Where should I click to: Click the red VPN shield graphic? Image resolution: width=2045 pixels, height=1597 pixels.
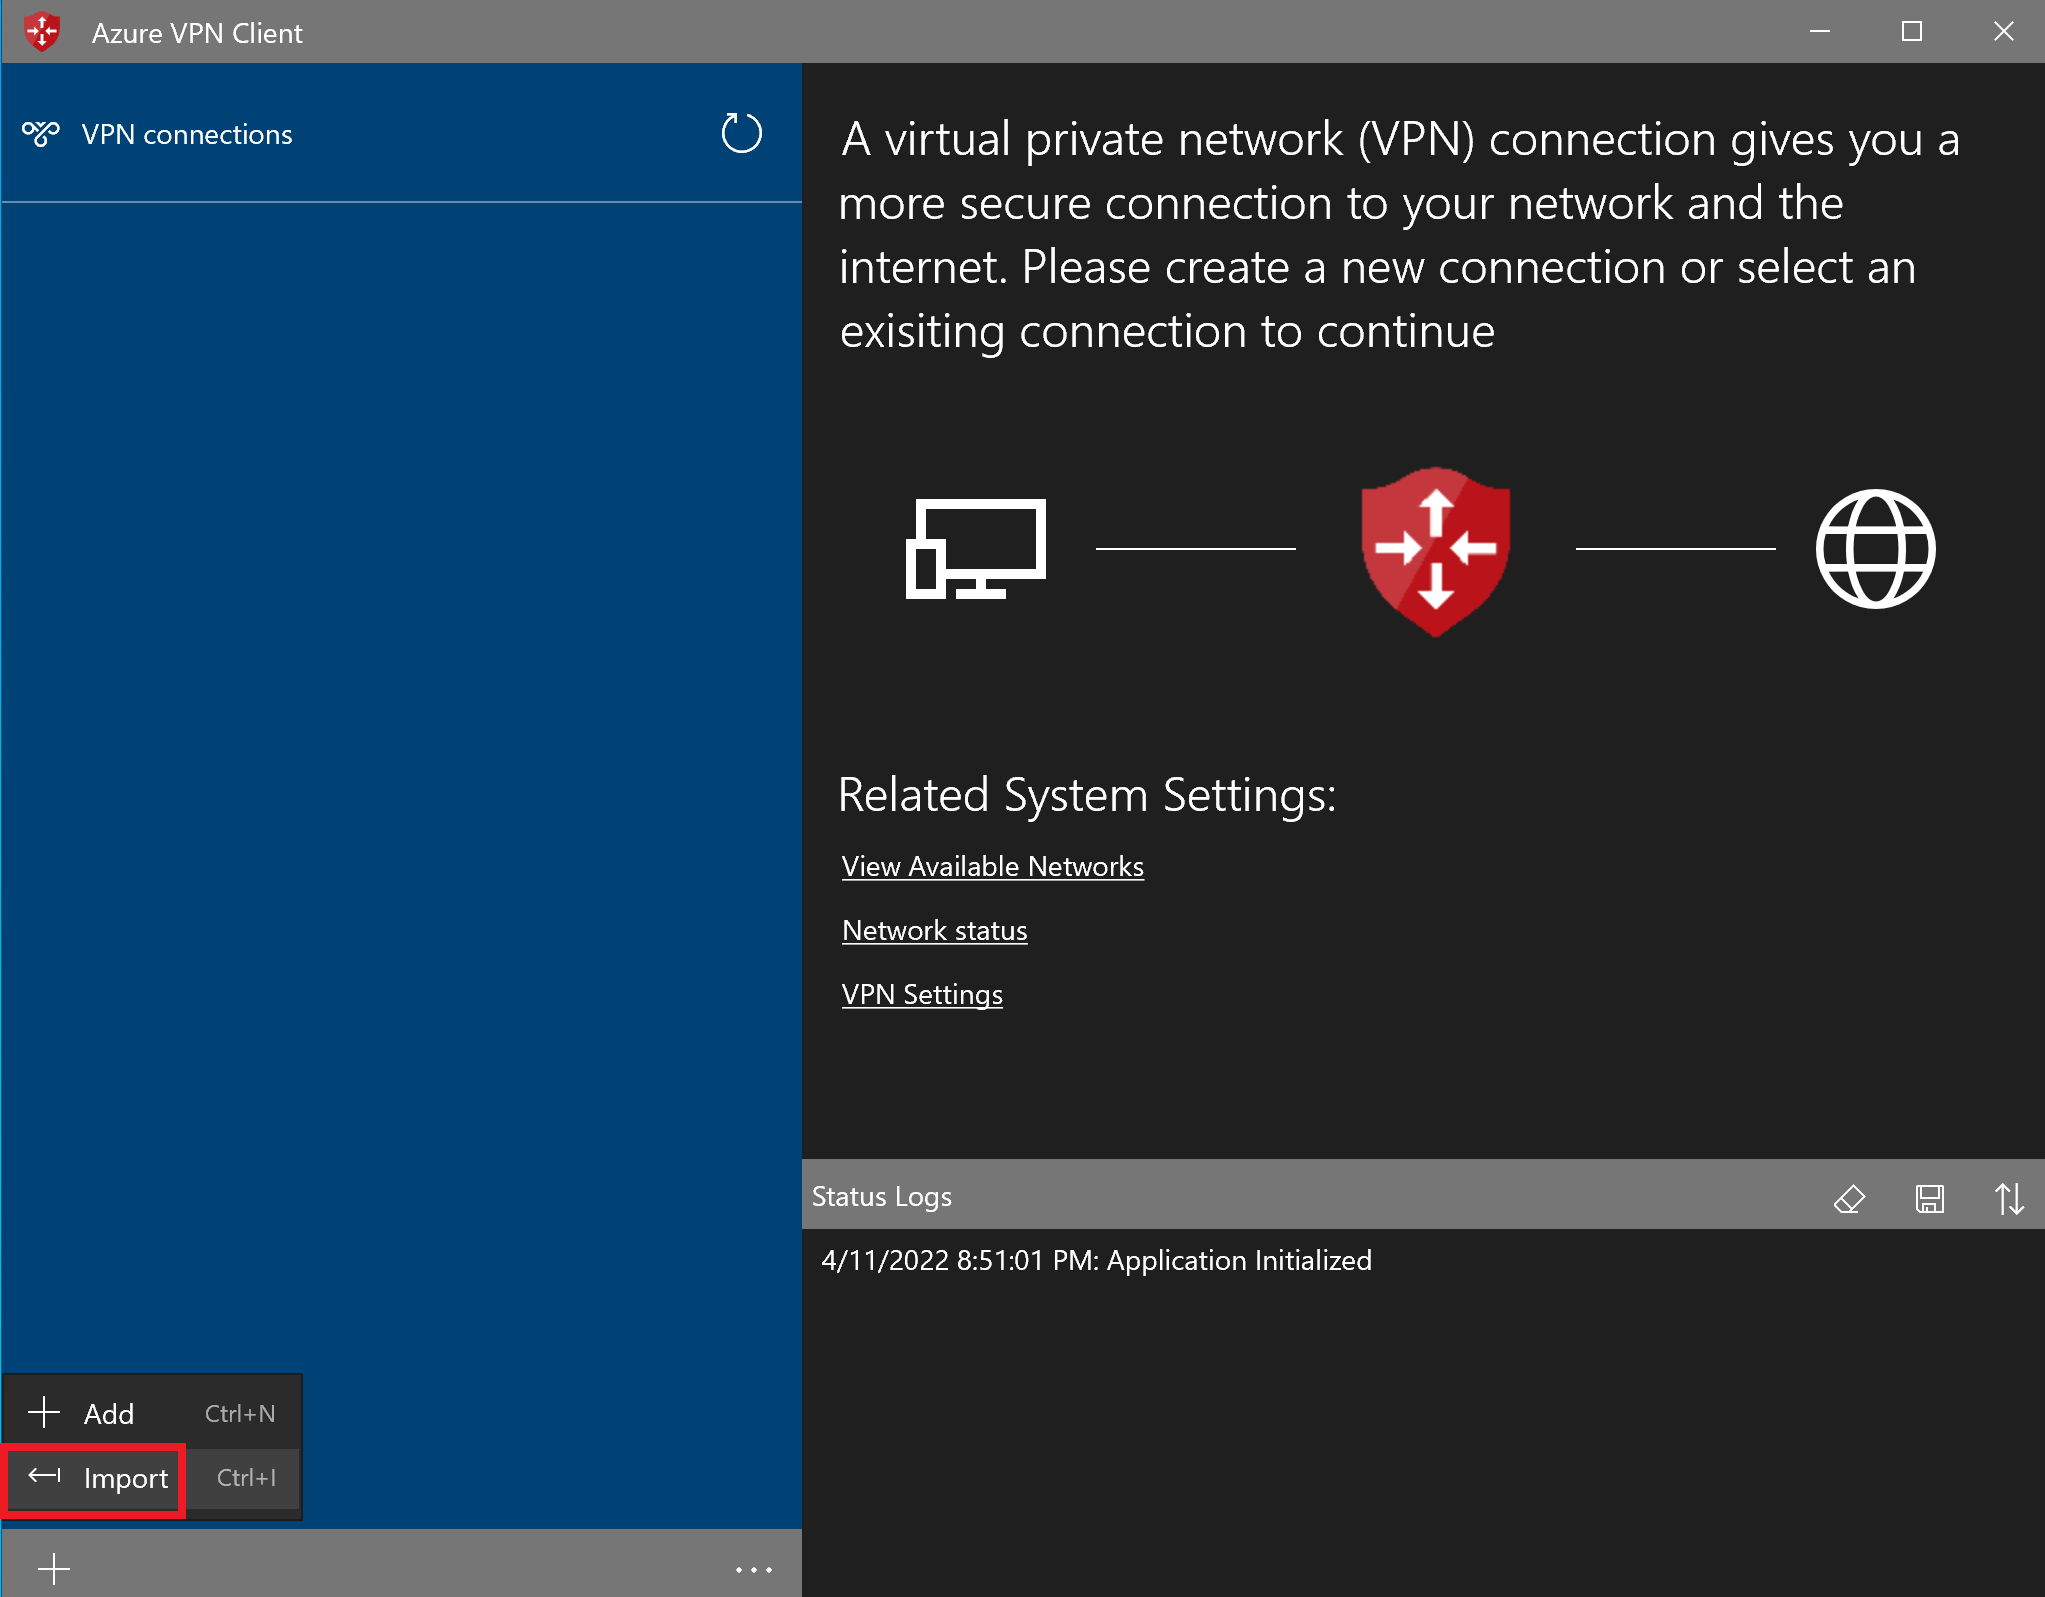click(1435, 550)
